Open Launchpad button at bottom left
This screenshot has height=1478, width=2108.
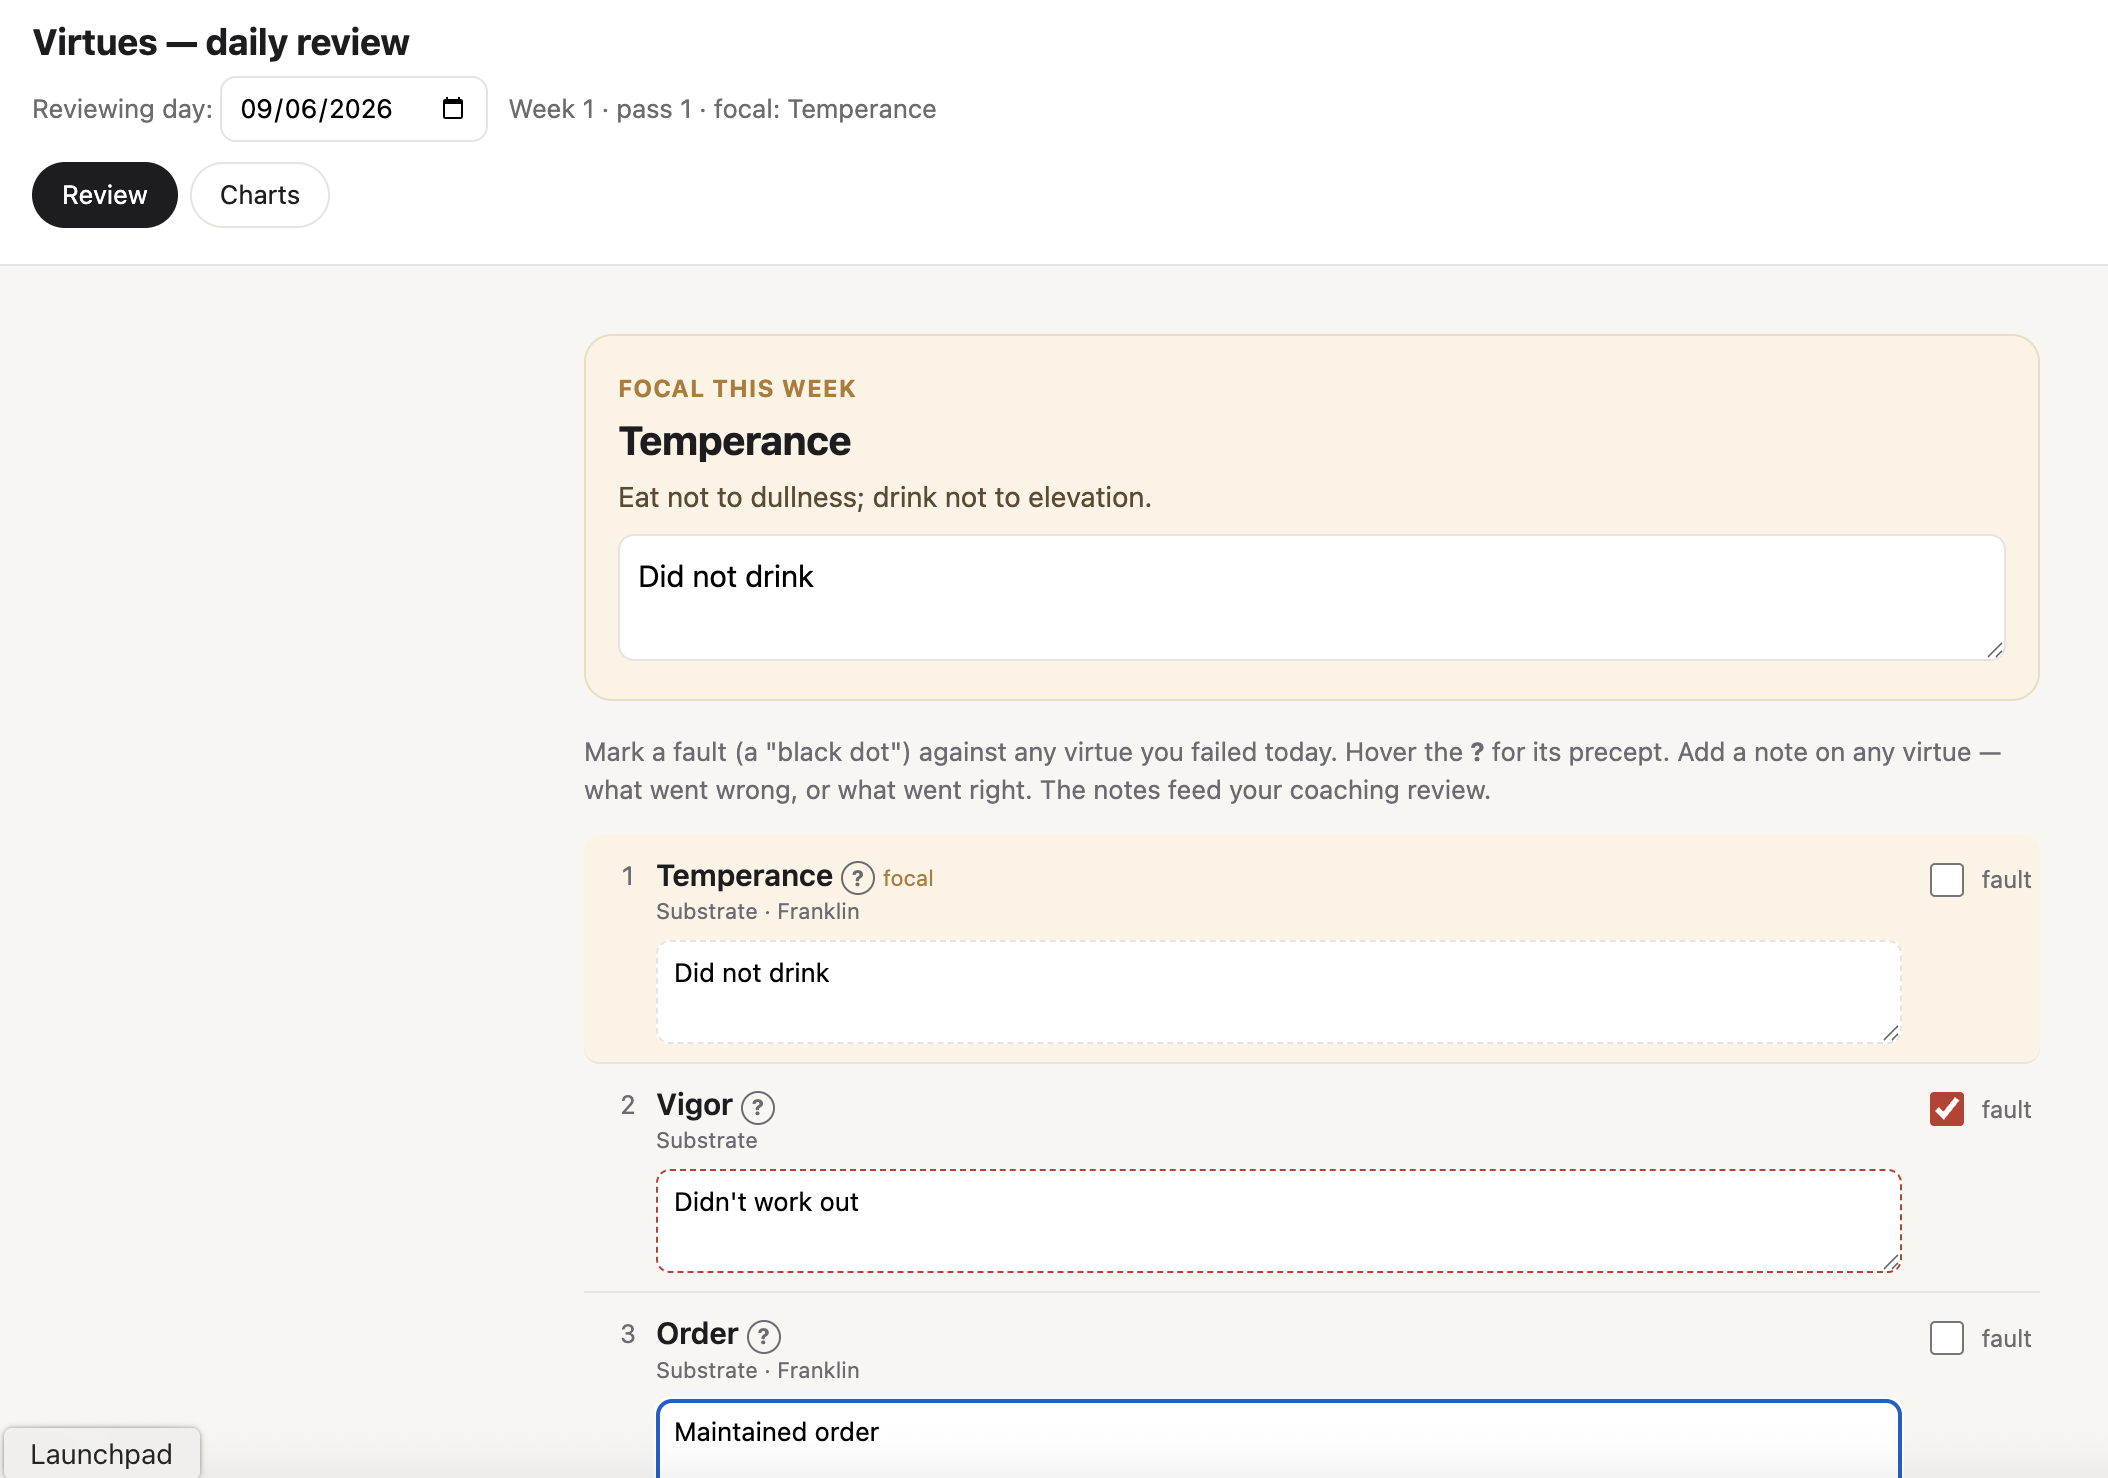101,1453
